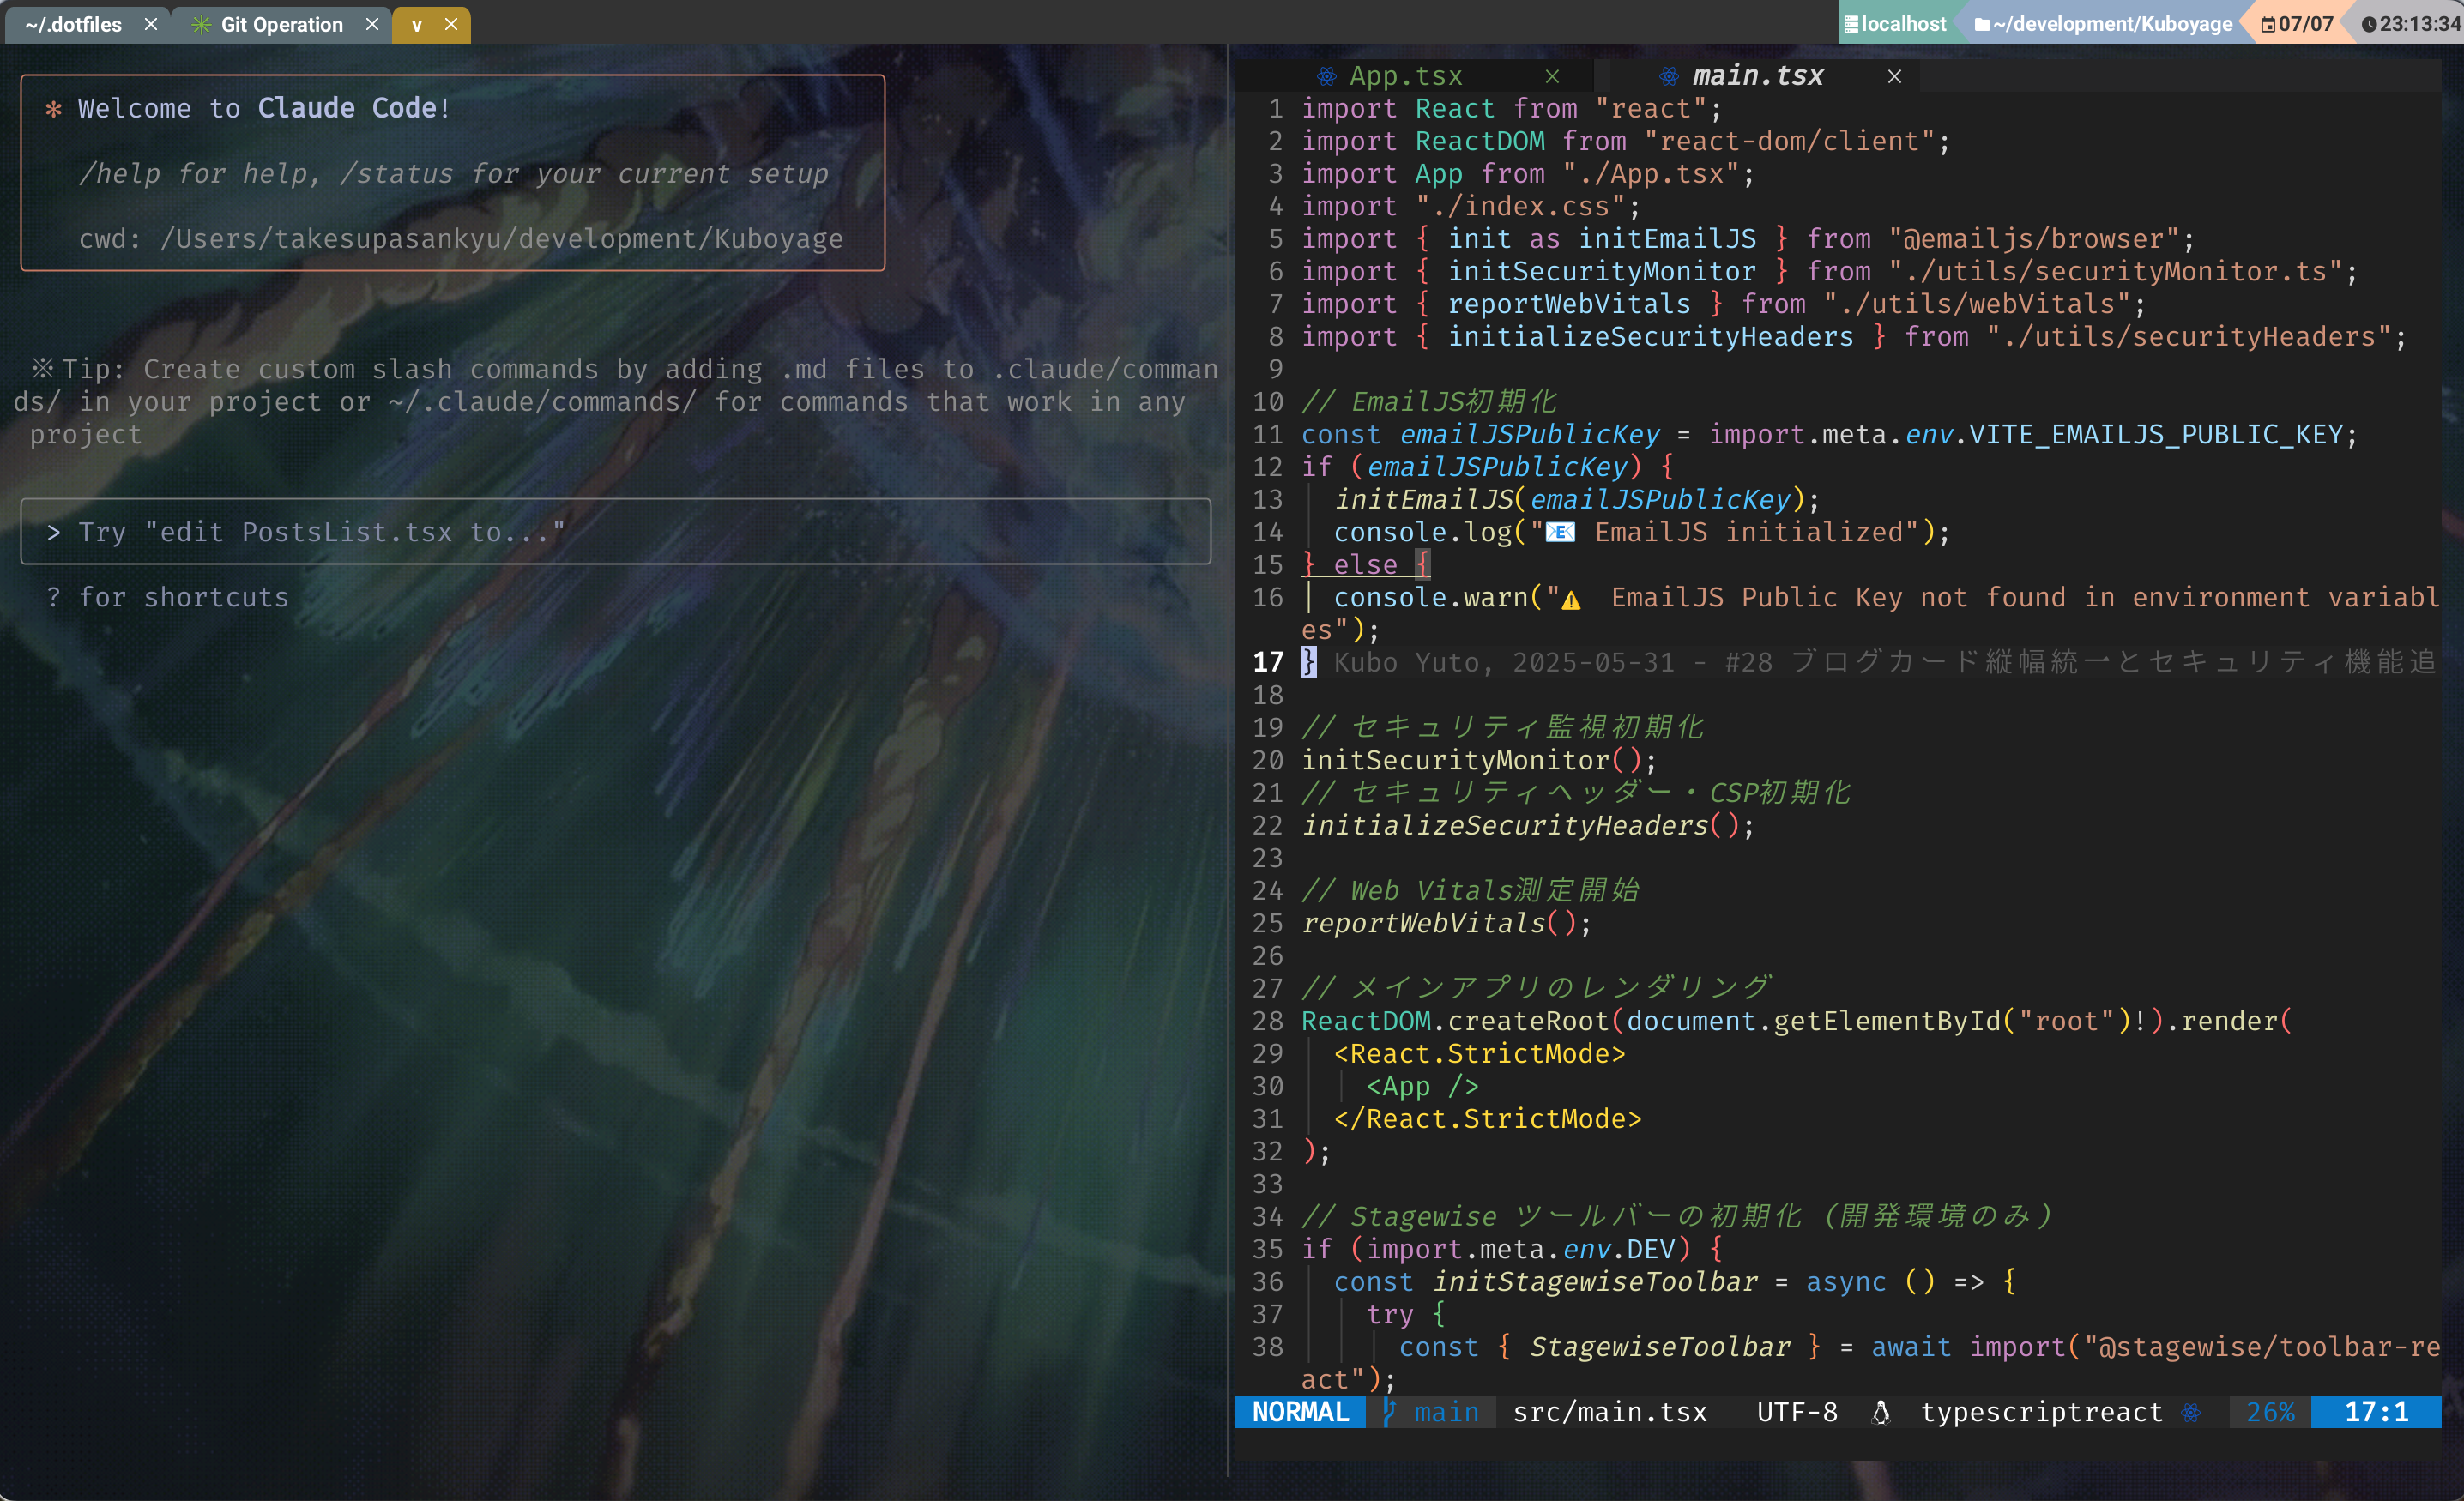Click the initSecurityMonitor() call on line 20
Image resolution: width=2464 pixels, height=1501 pixels.
(1479, 760)
